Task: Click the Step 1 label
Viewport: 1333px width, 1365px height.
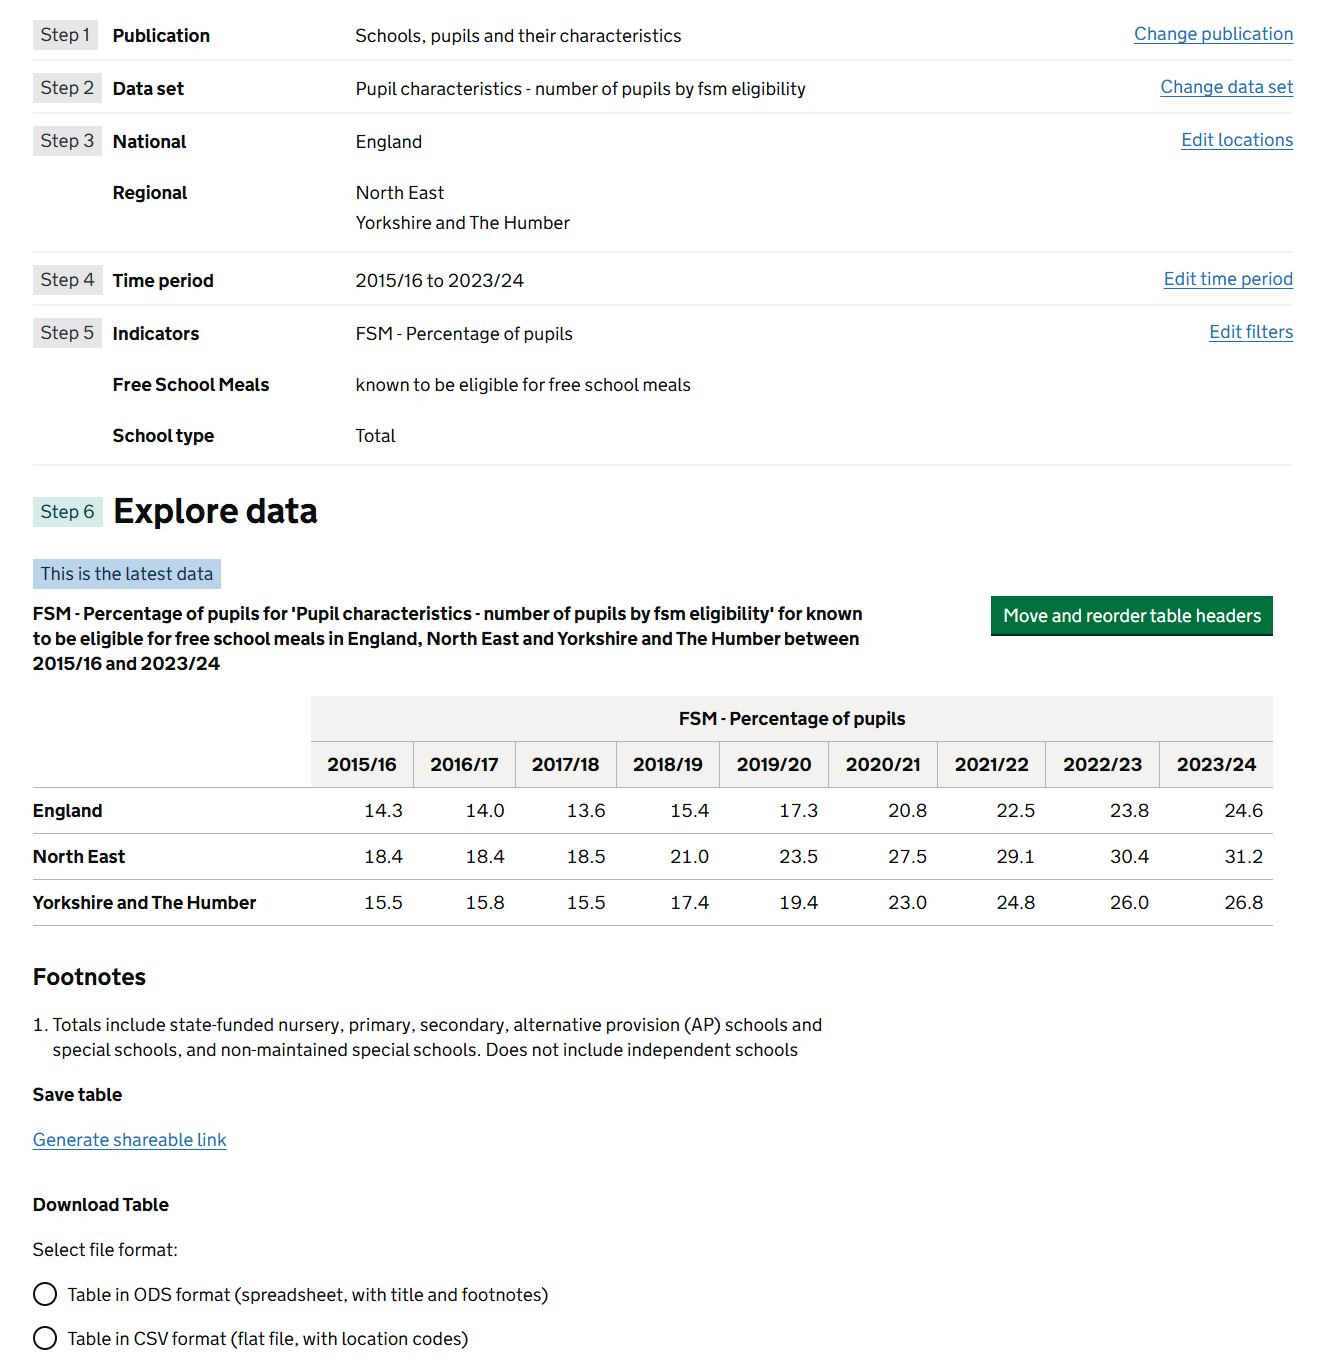Action: 65,35
